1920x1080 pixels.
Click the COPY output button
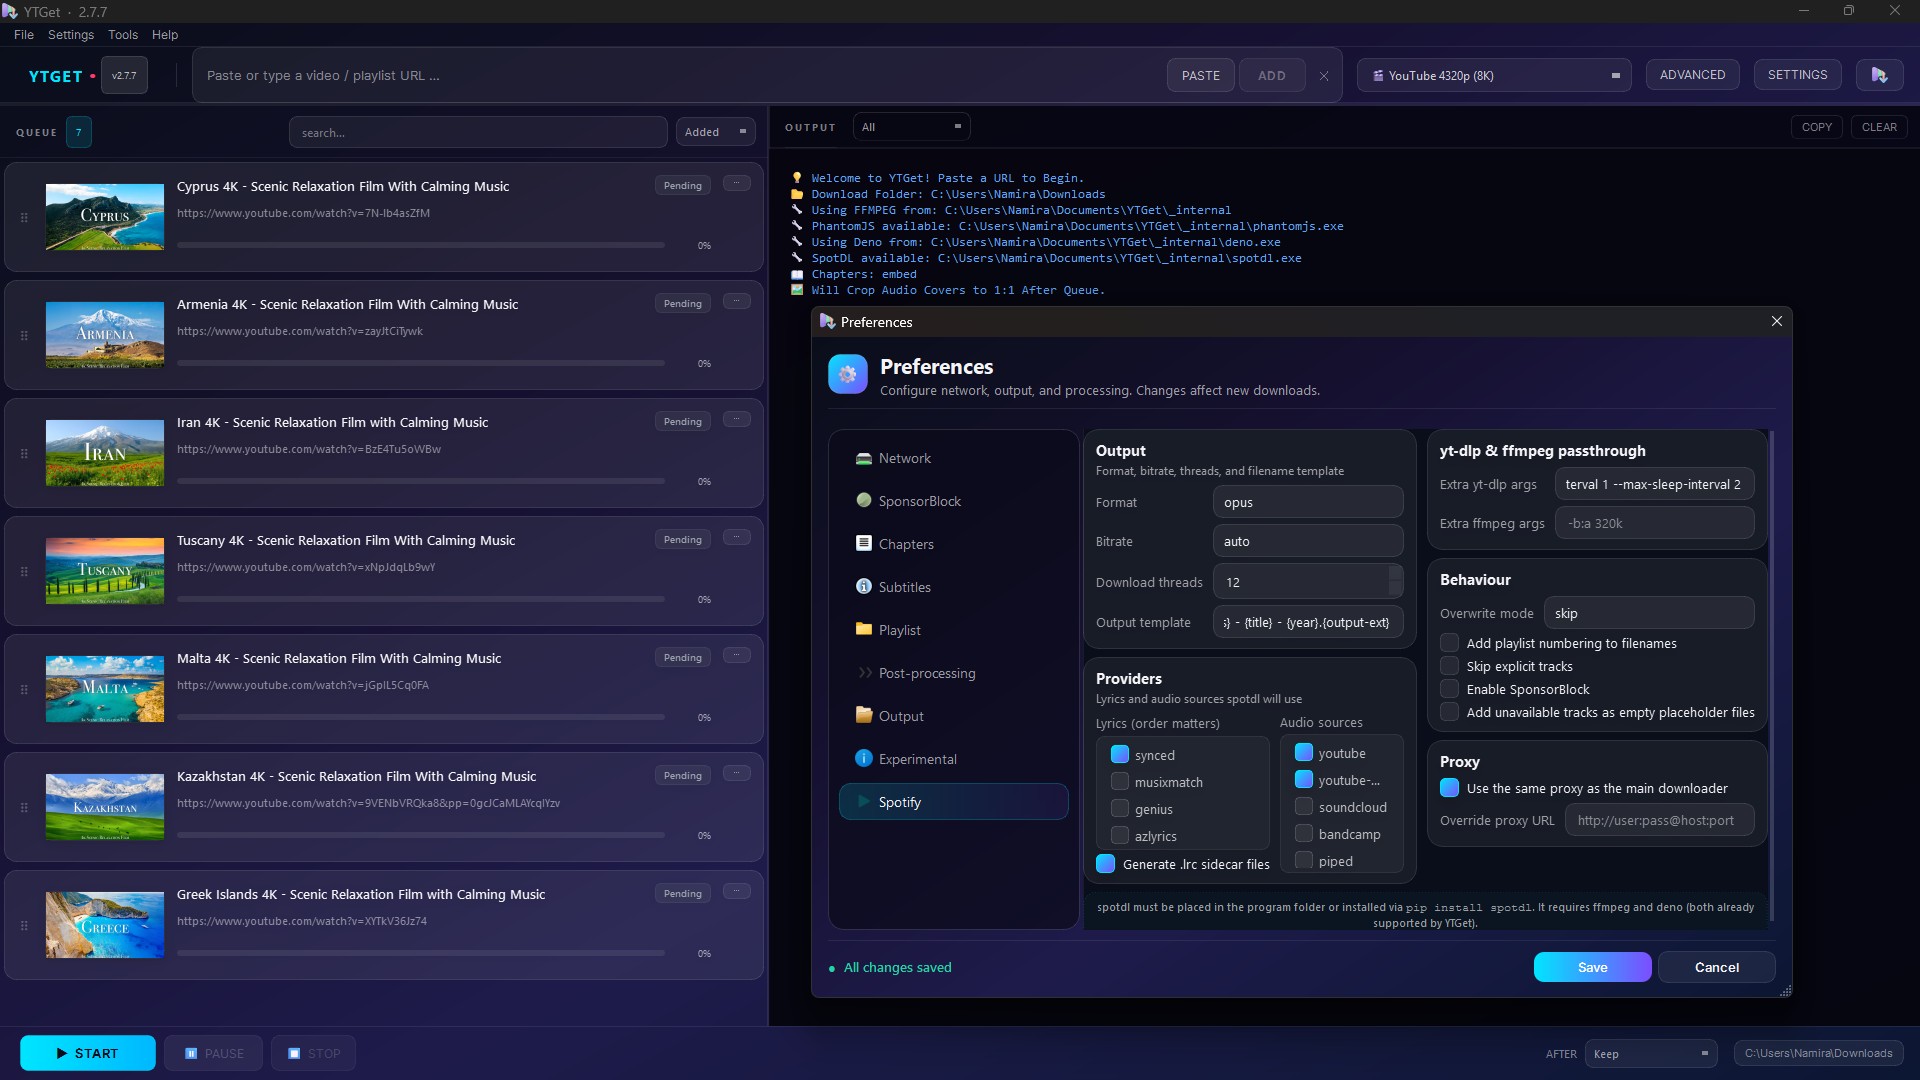point(1817,127)
